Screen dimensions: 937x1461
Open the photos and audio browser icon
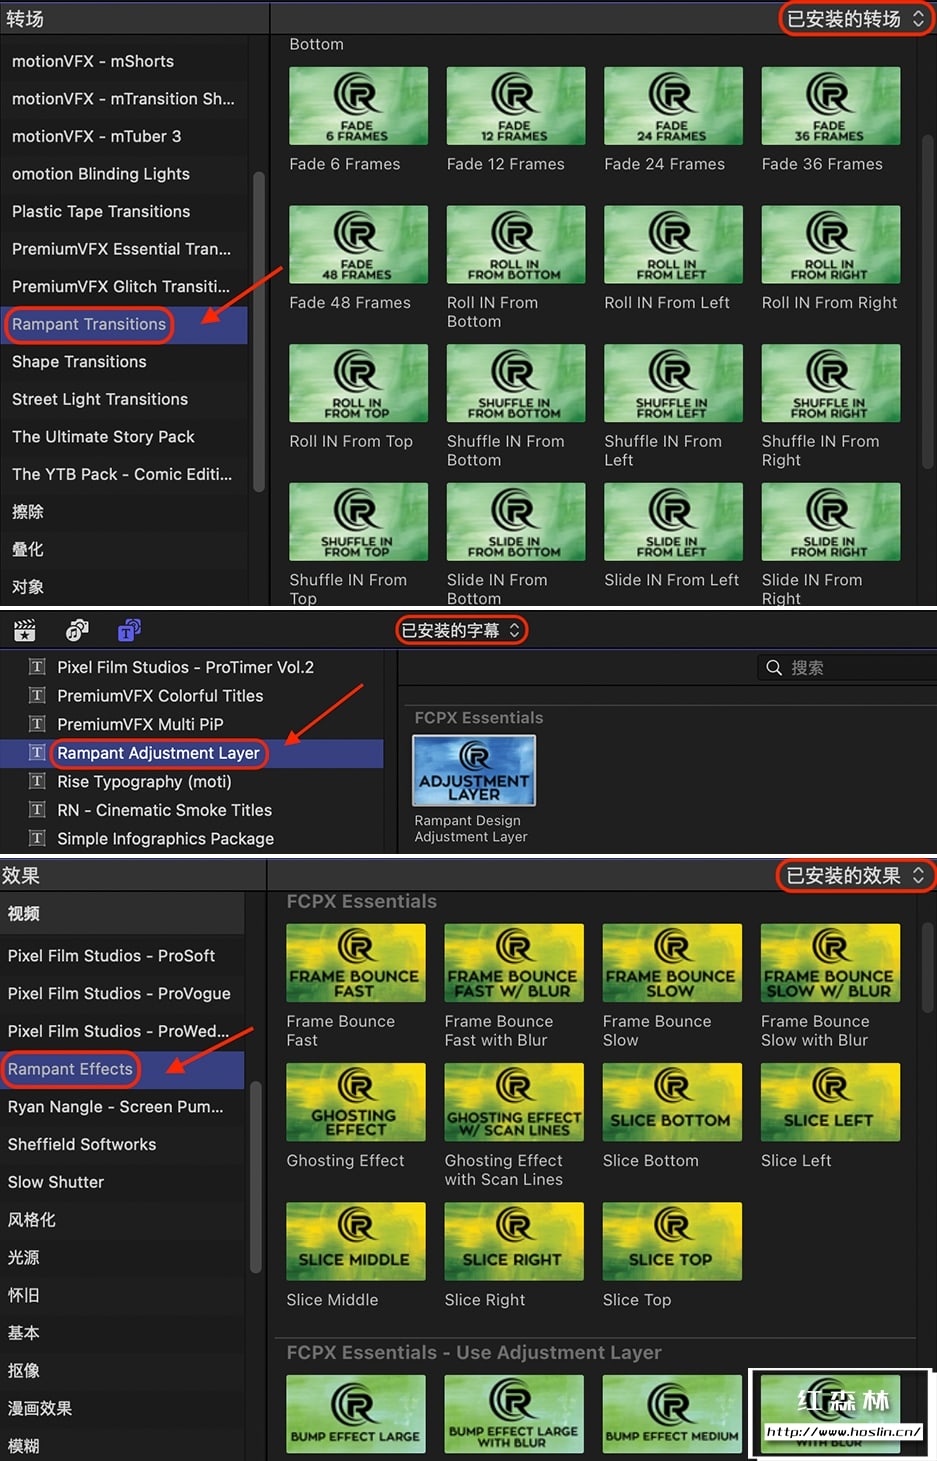77,630
